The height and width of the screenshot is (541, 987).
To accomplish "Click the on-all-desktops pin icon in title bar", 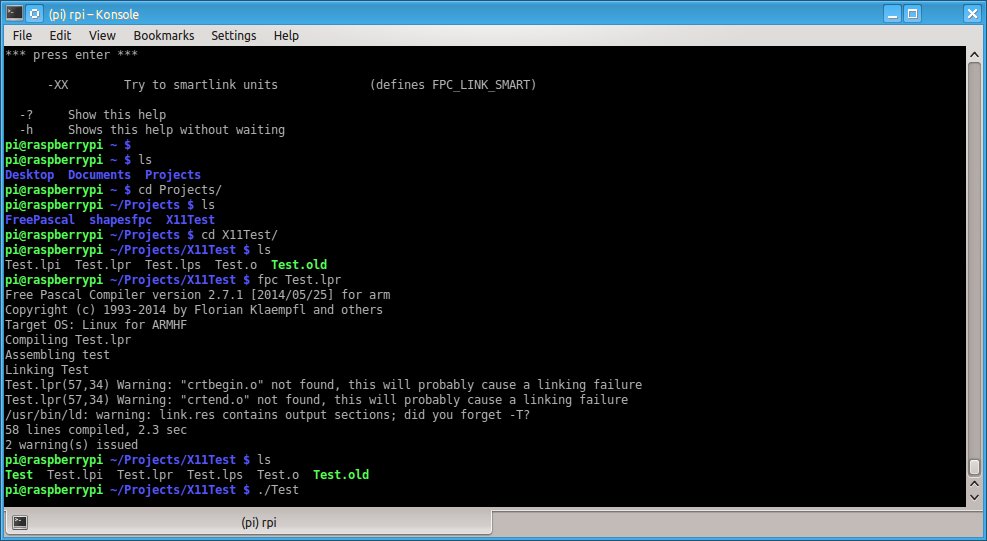I will (x=34, y=14).
